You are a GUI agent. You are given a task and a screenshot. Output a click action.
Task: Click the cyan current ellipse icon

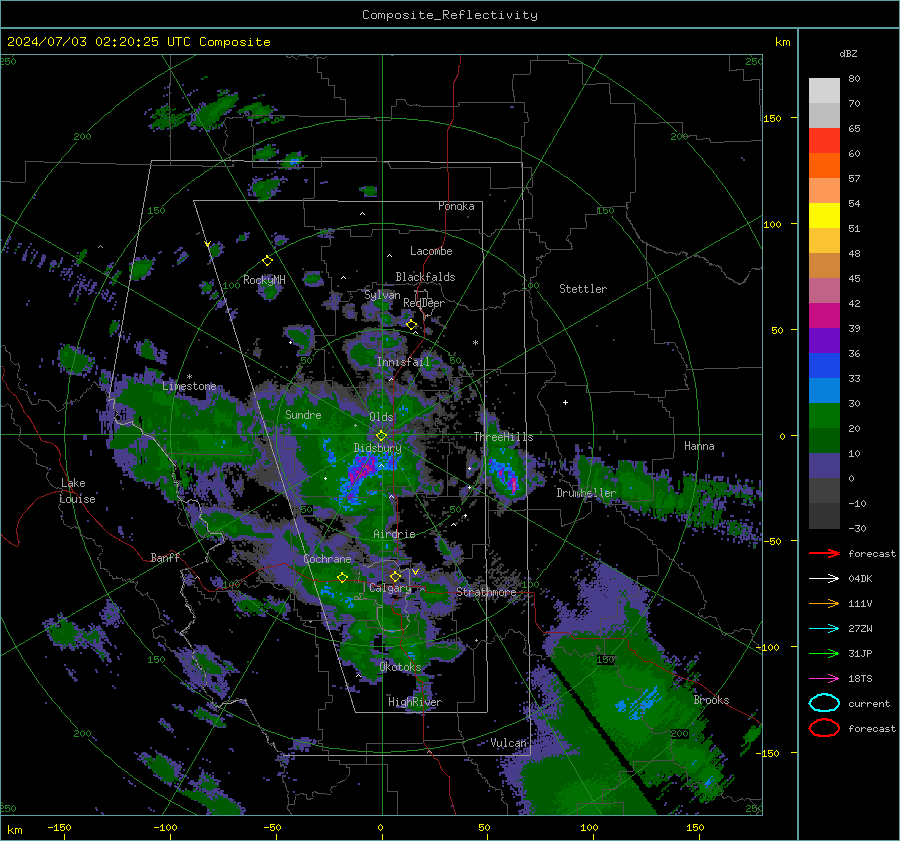[x=824, y=703]
